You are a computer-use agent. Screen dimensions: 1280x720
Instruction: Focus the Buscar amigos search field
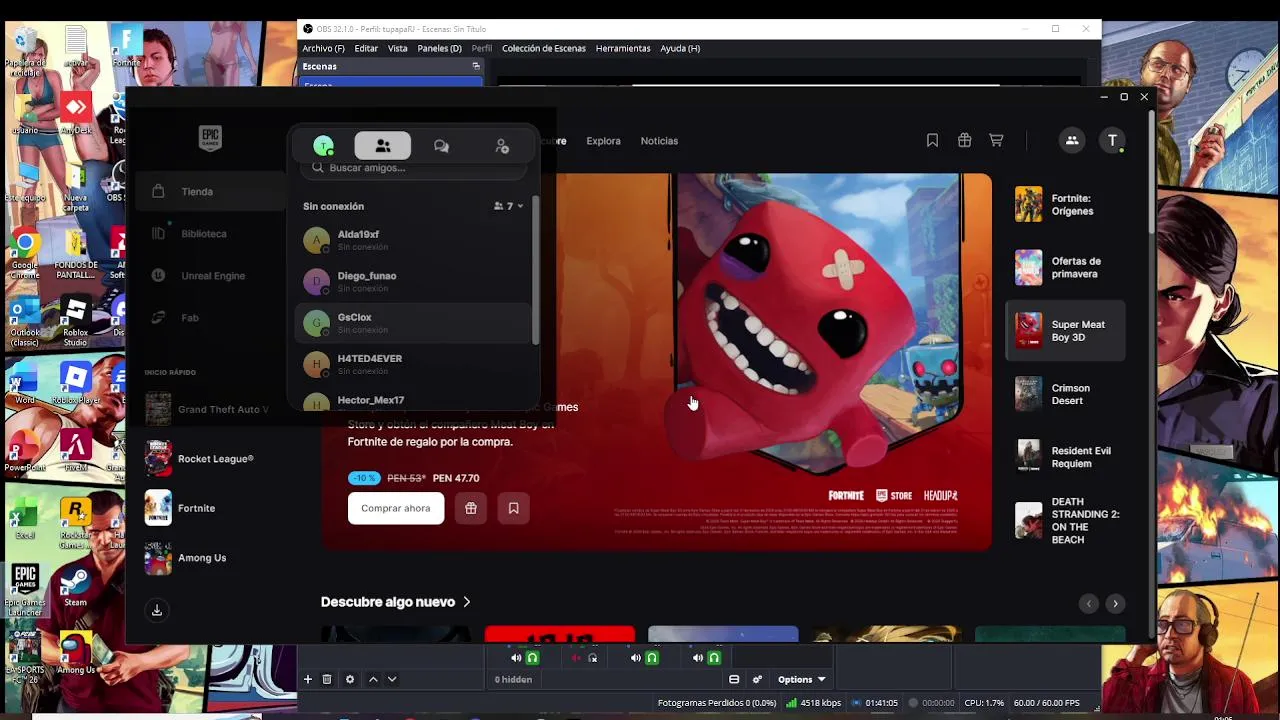click(415, 168)
